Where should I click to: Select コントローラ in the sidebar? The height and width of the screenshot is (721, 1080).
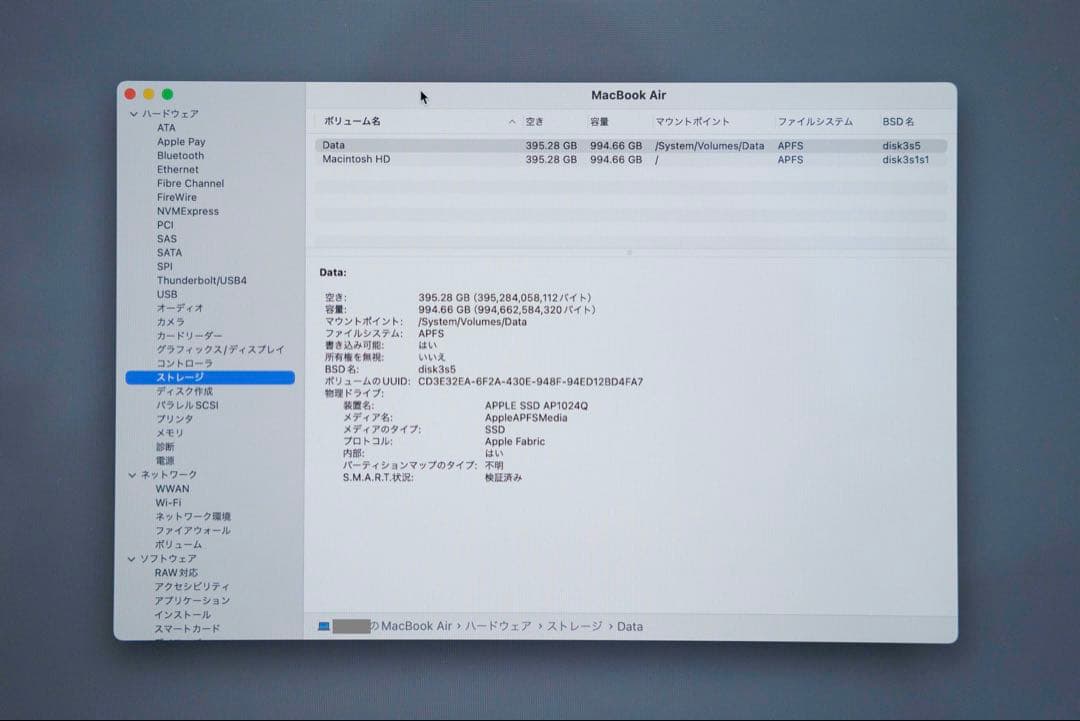[185, 363]
